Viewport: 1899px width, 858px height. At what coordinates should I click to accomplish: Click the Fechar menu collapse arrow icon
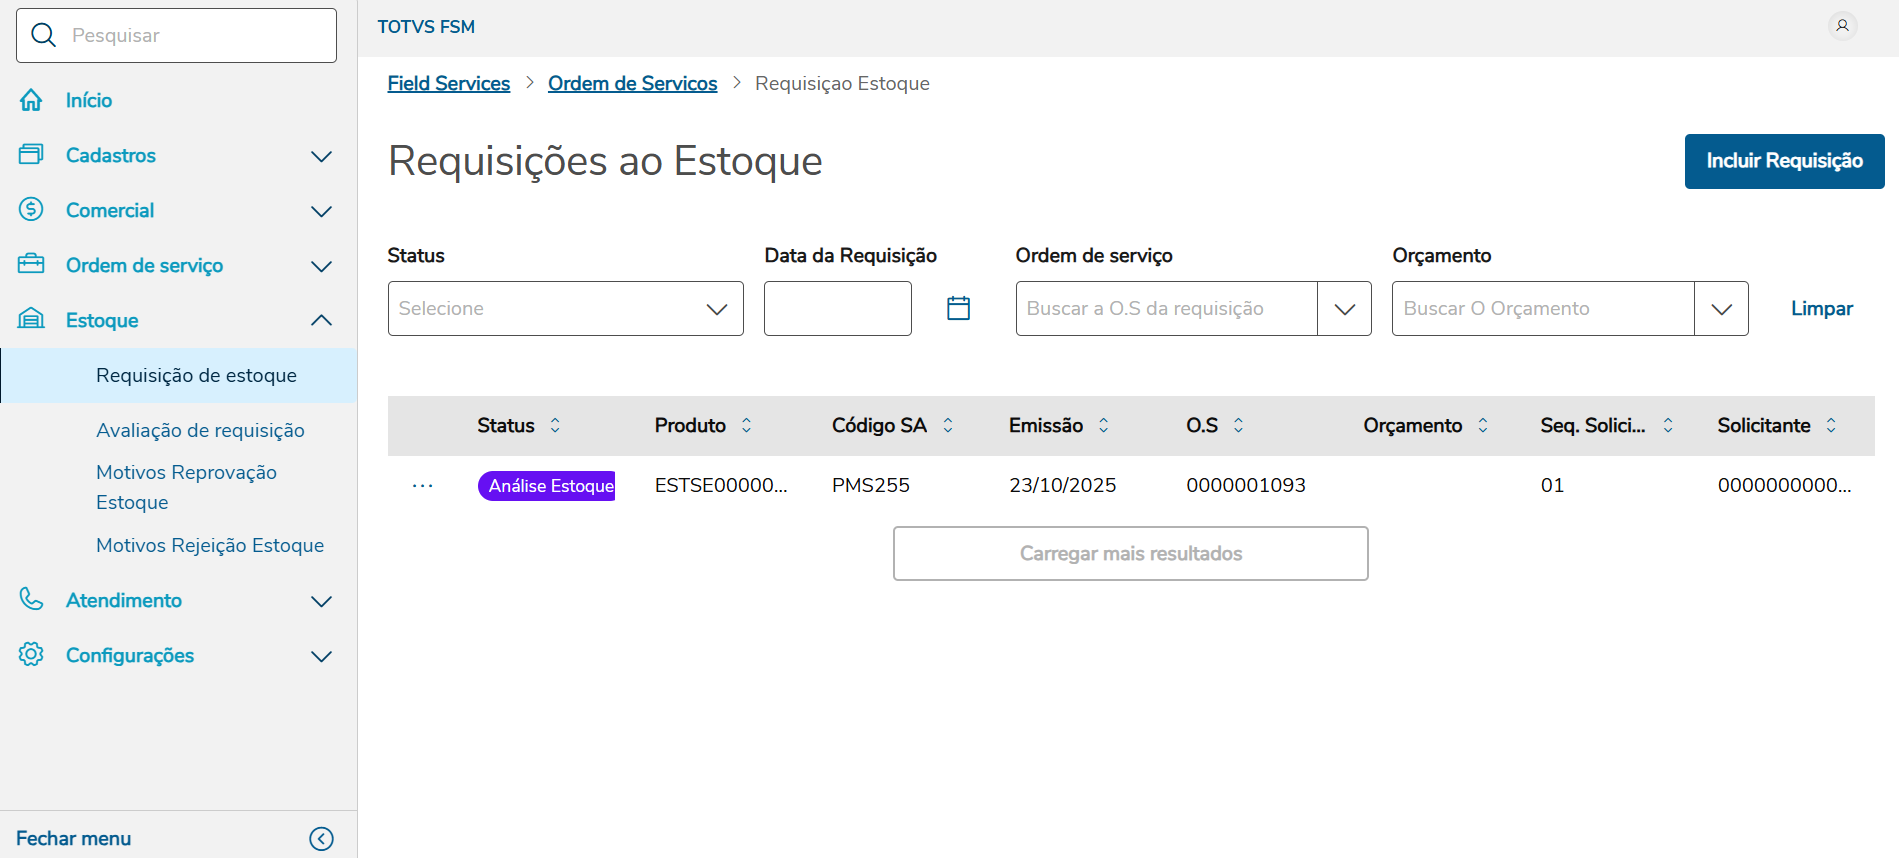click(x=321, y=839)
